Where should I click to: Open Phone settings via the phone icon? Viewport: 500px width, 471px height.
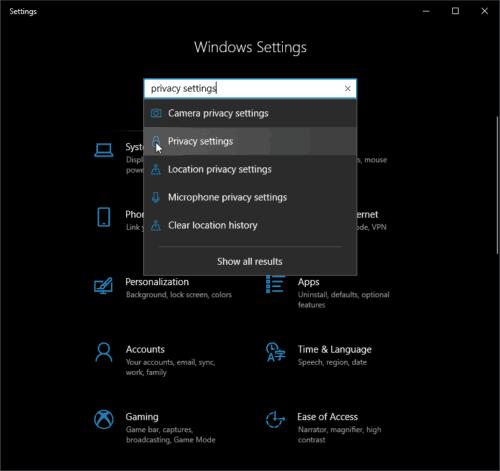[104, 217]
